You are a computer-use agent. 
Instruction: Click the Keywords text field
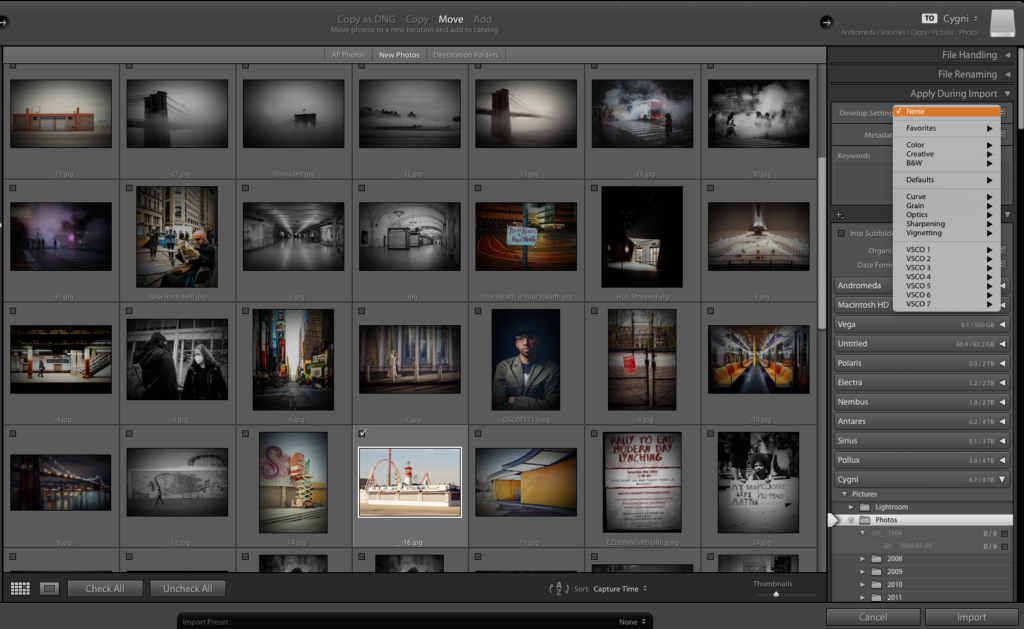coord(864,182)
